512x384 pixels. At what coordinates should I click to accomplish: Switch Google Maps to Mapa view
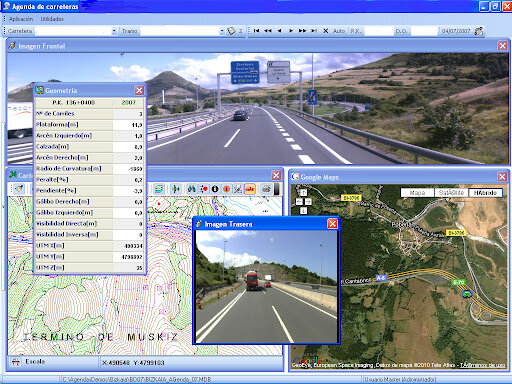[x=417, y=193]
